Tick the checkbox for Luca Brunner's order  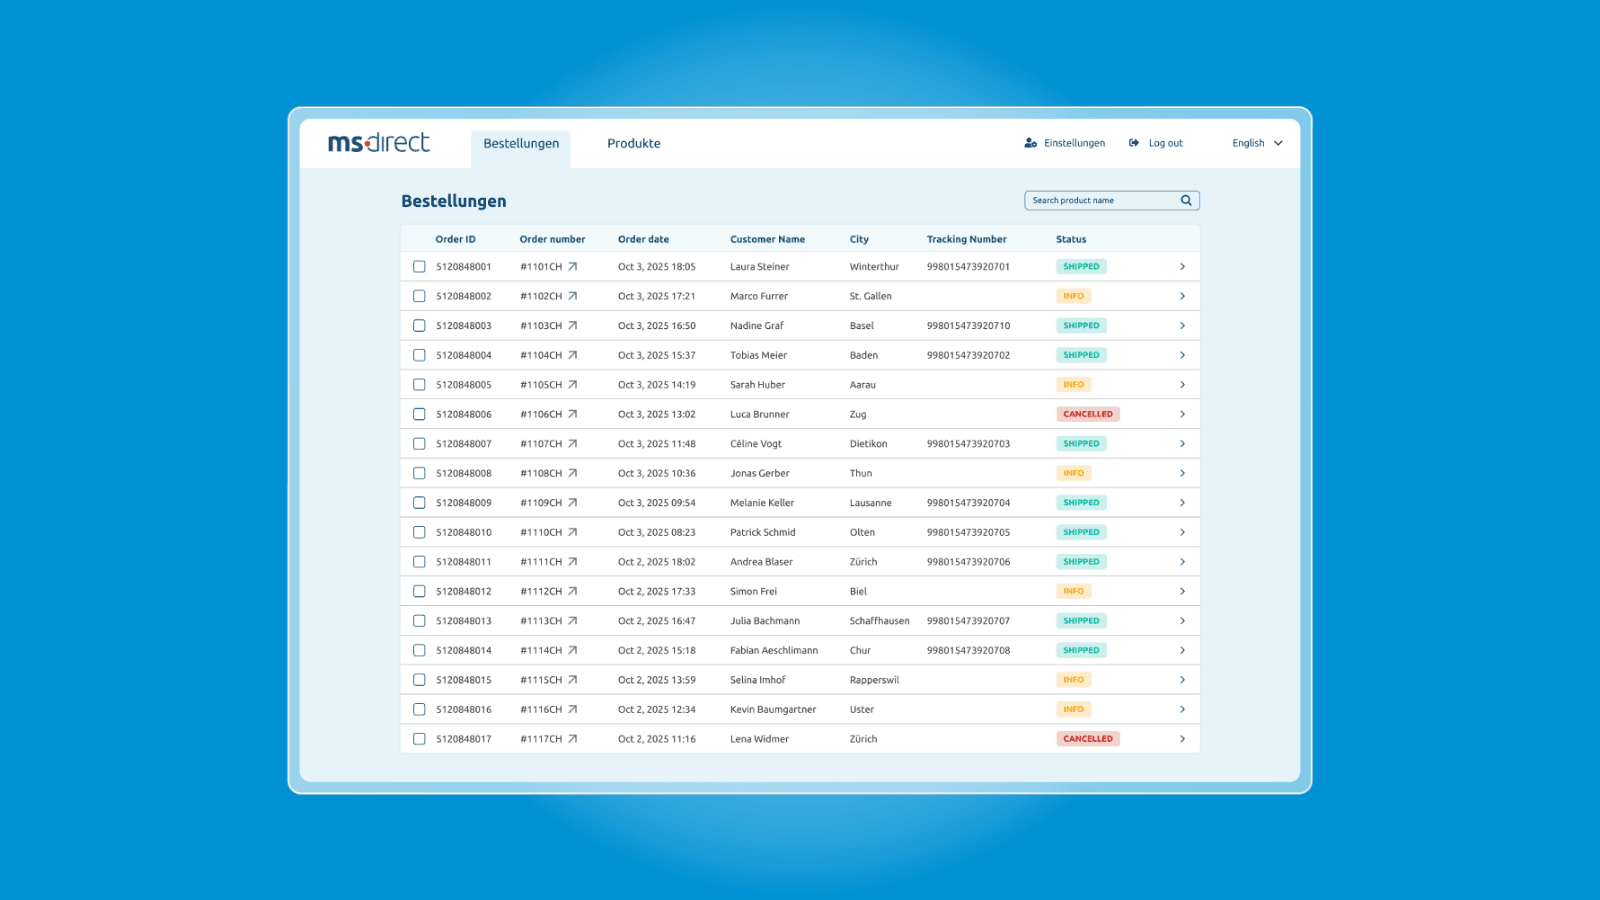point(419,414)
